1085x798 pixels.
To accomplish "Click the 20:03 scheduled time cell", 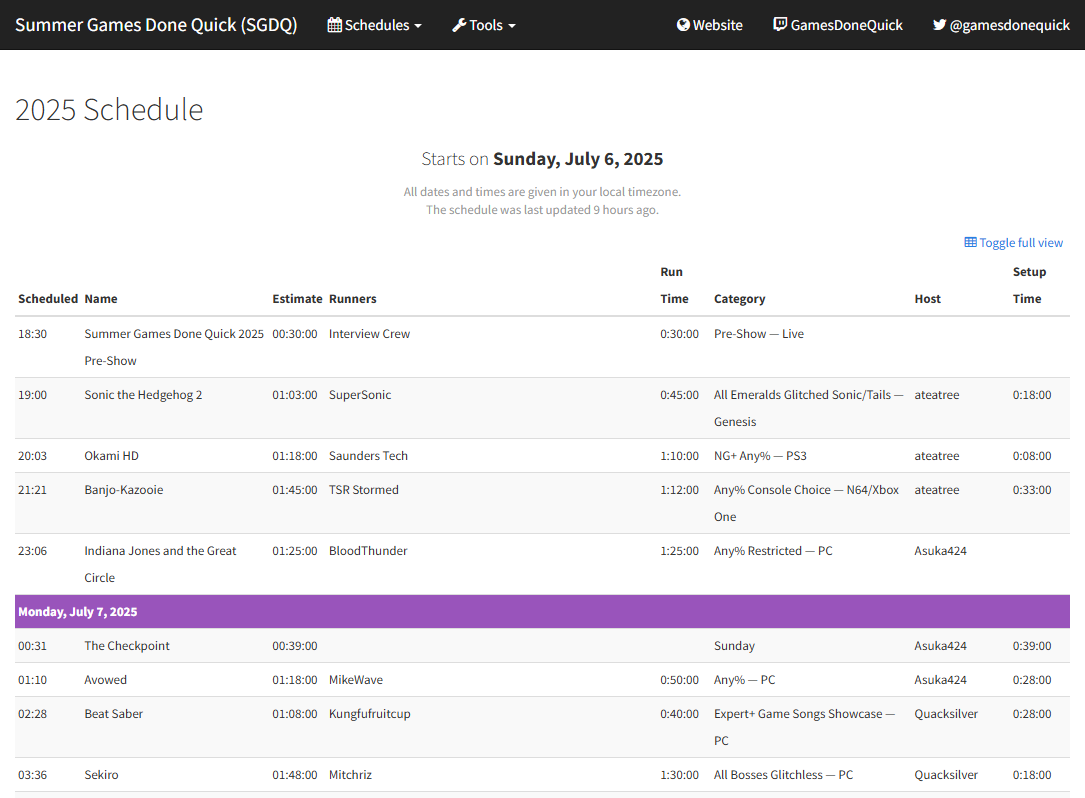I will (33, 455).
